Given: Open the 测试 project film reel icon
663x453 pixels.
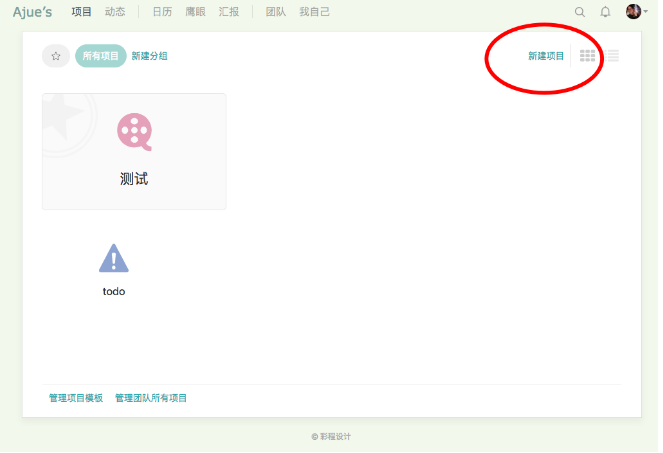Looking at the screenshot, I should [x=134, y=132].
